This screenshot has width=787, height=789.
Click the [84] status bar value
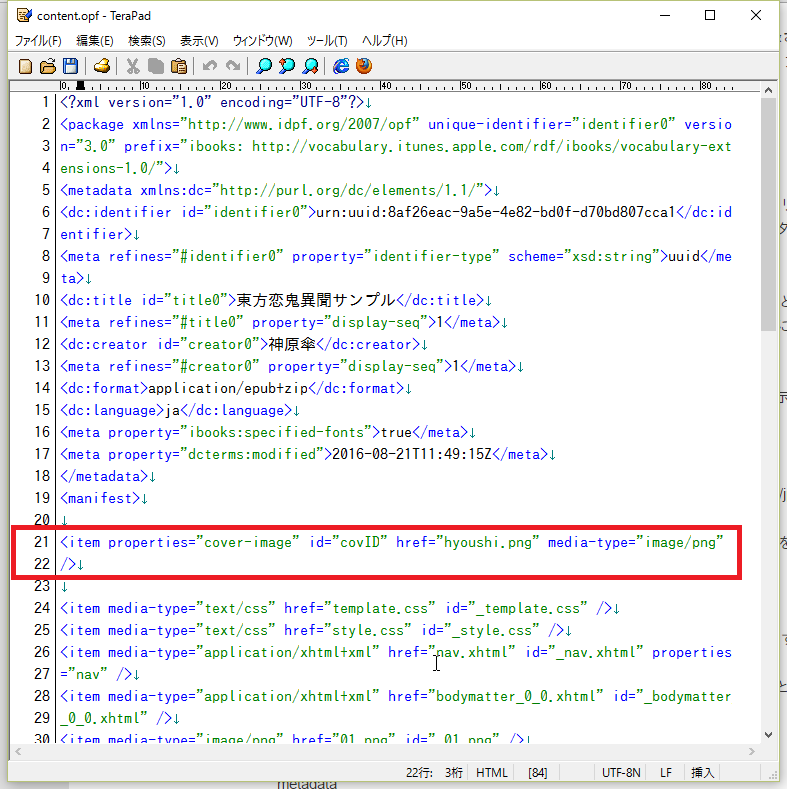537,772
